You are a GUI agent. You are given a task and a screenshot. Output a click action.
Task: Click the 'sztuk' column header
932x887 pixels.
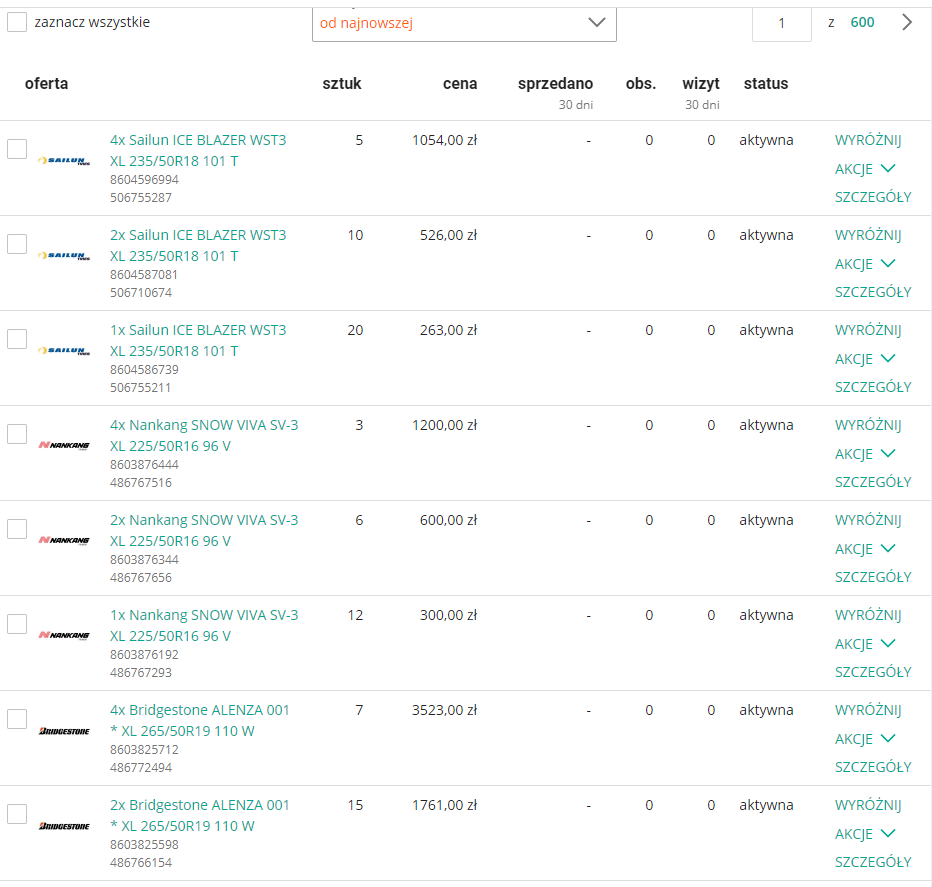click(342, 84)
